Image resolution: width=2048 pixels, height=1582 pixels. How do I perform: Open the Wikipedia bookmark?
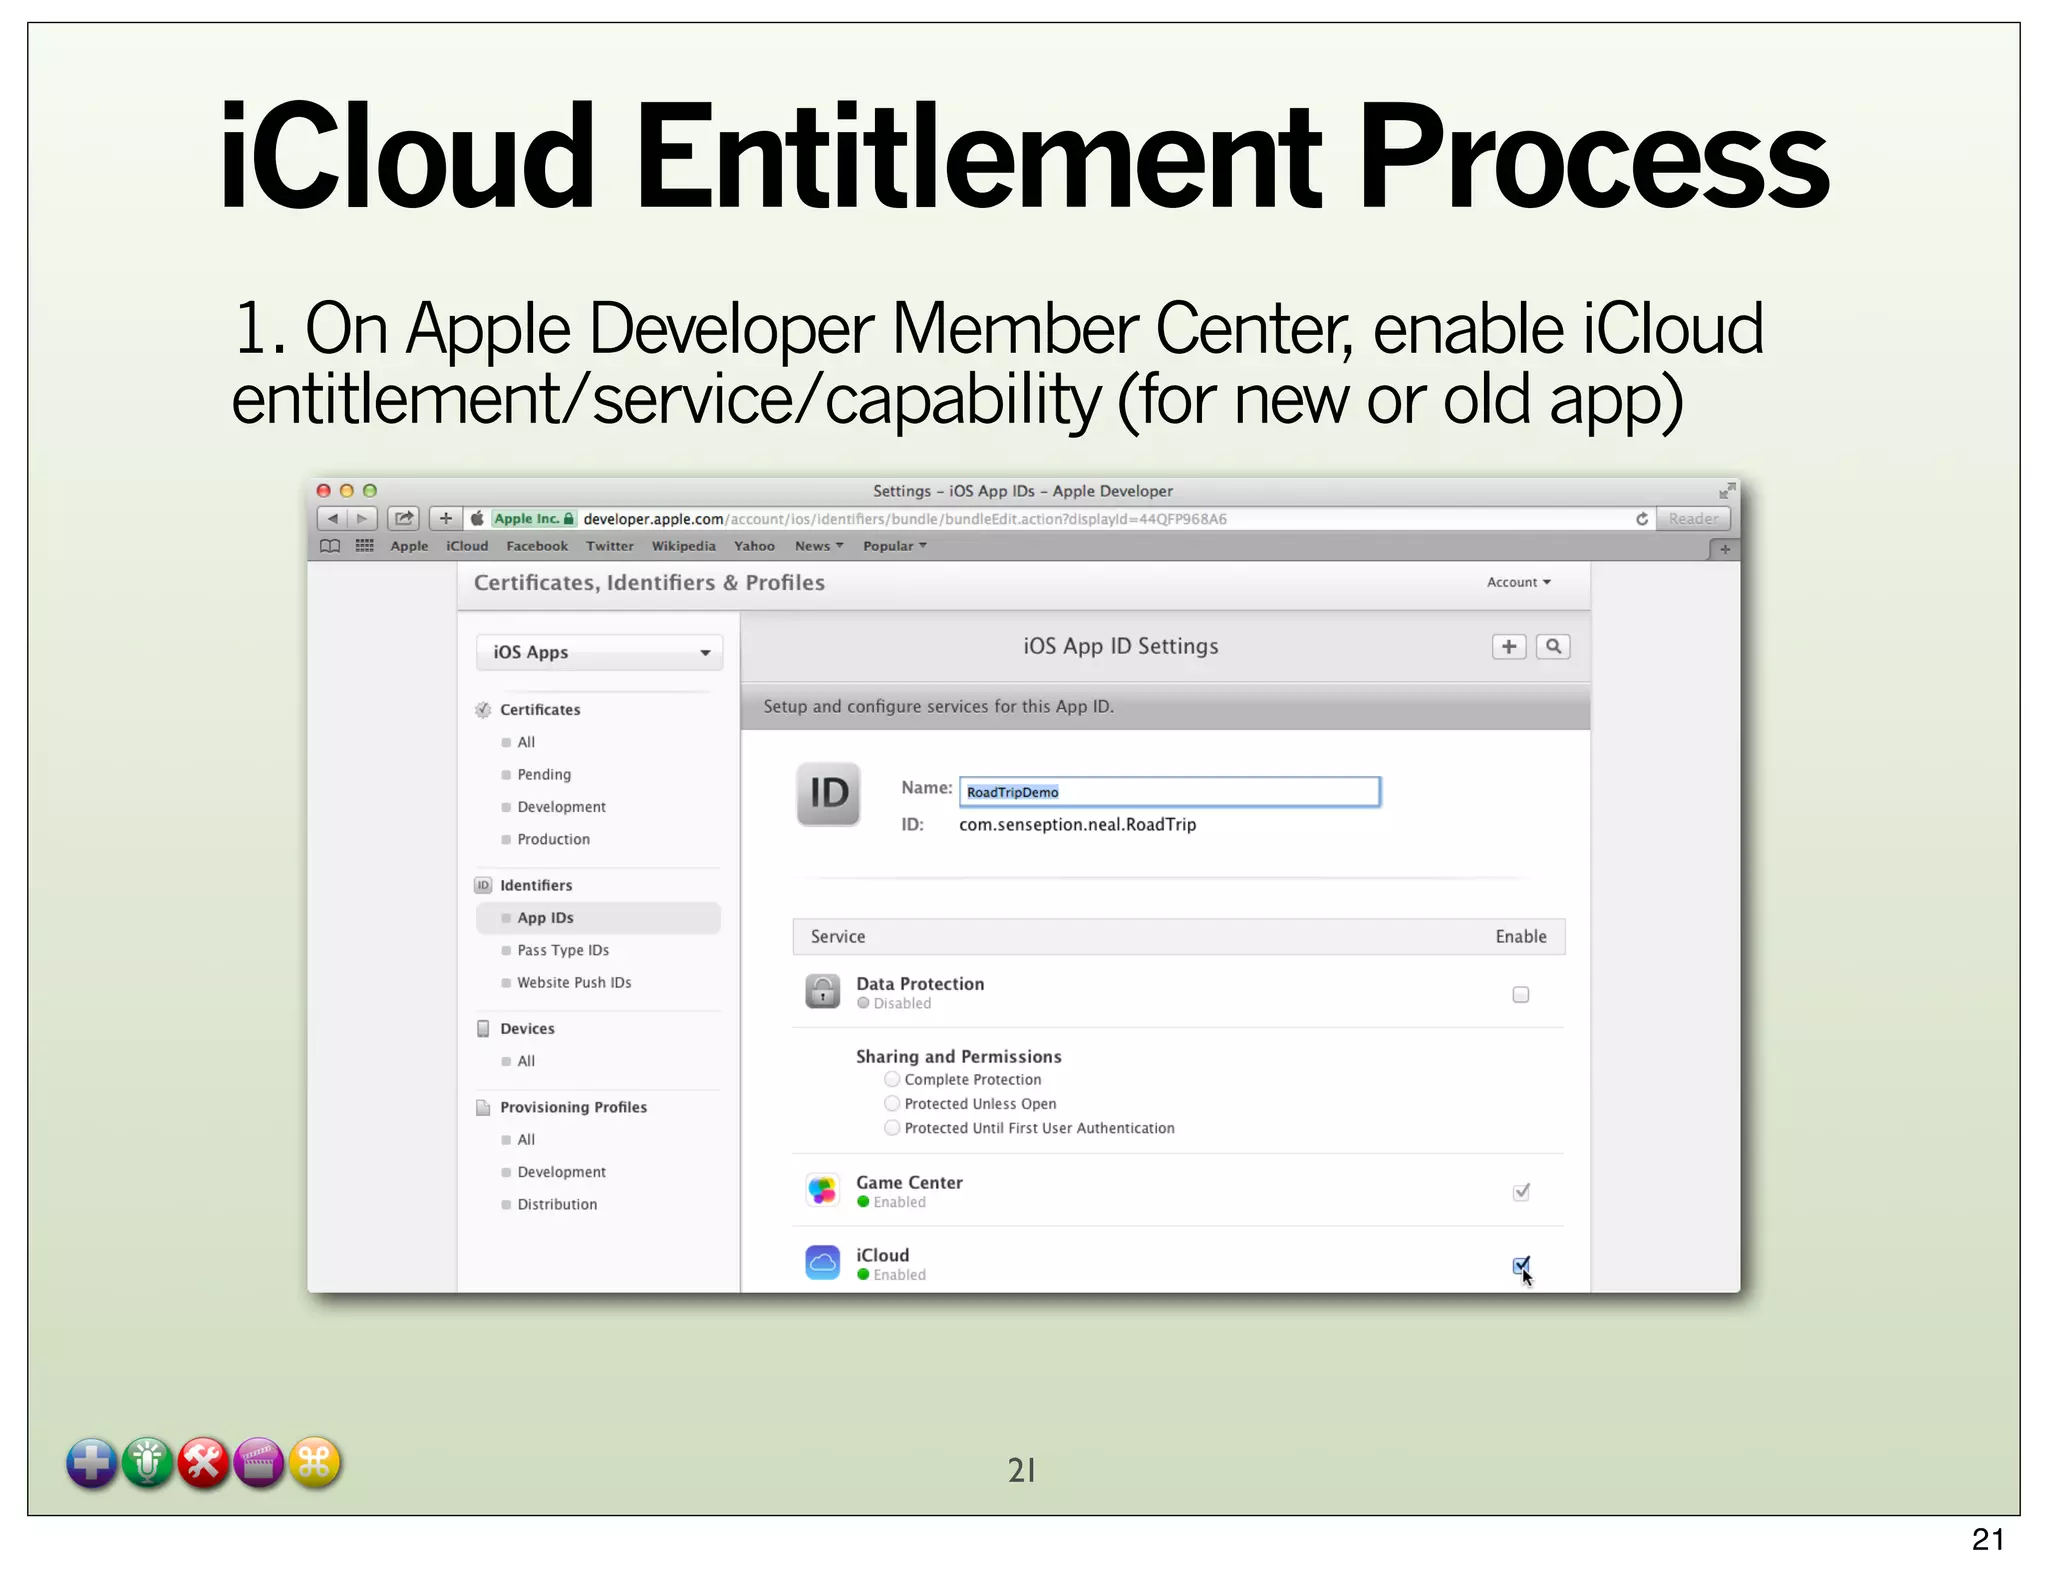(684, 546)
